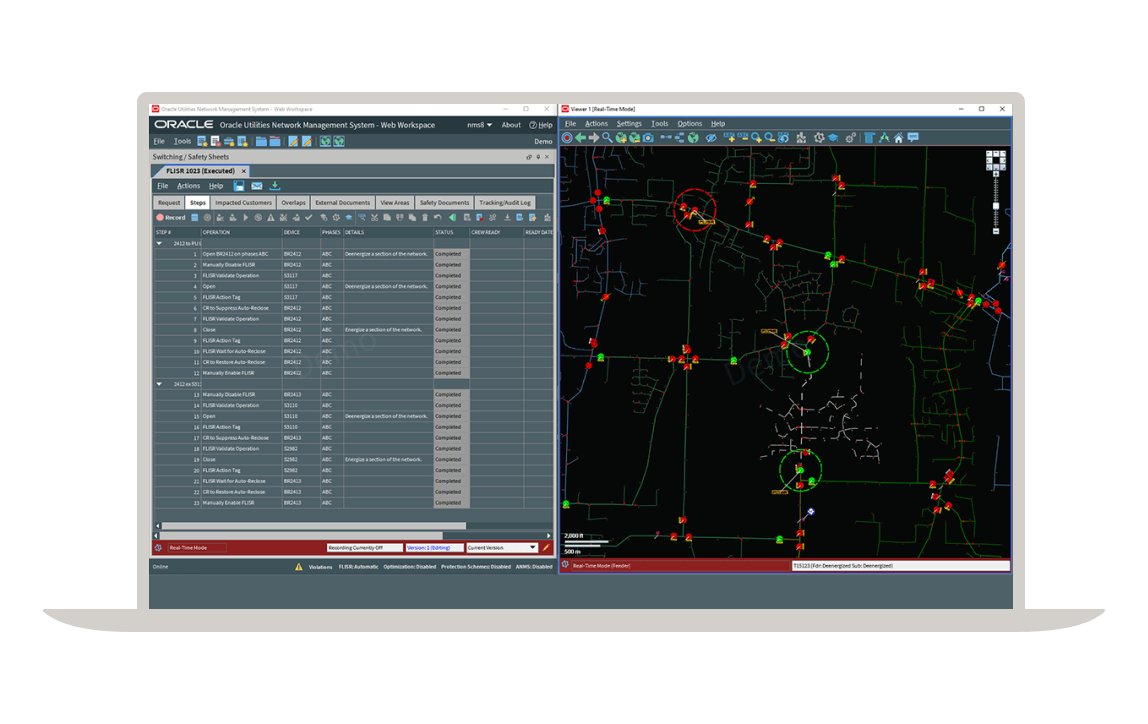Open the nms8 user dropdown

(x=480, y=125)
